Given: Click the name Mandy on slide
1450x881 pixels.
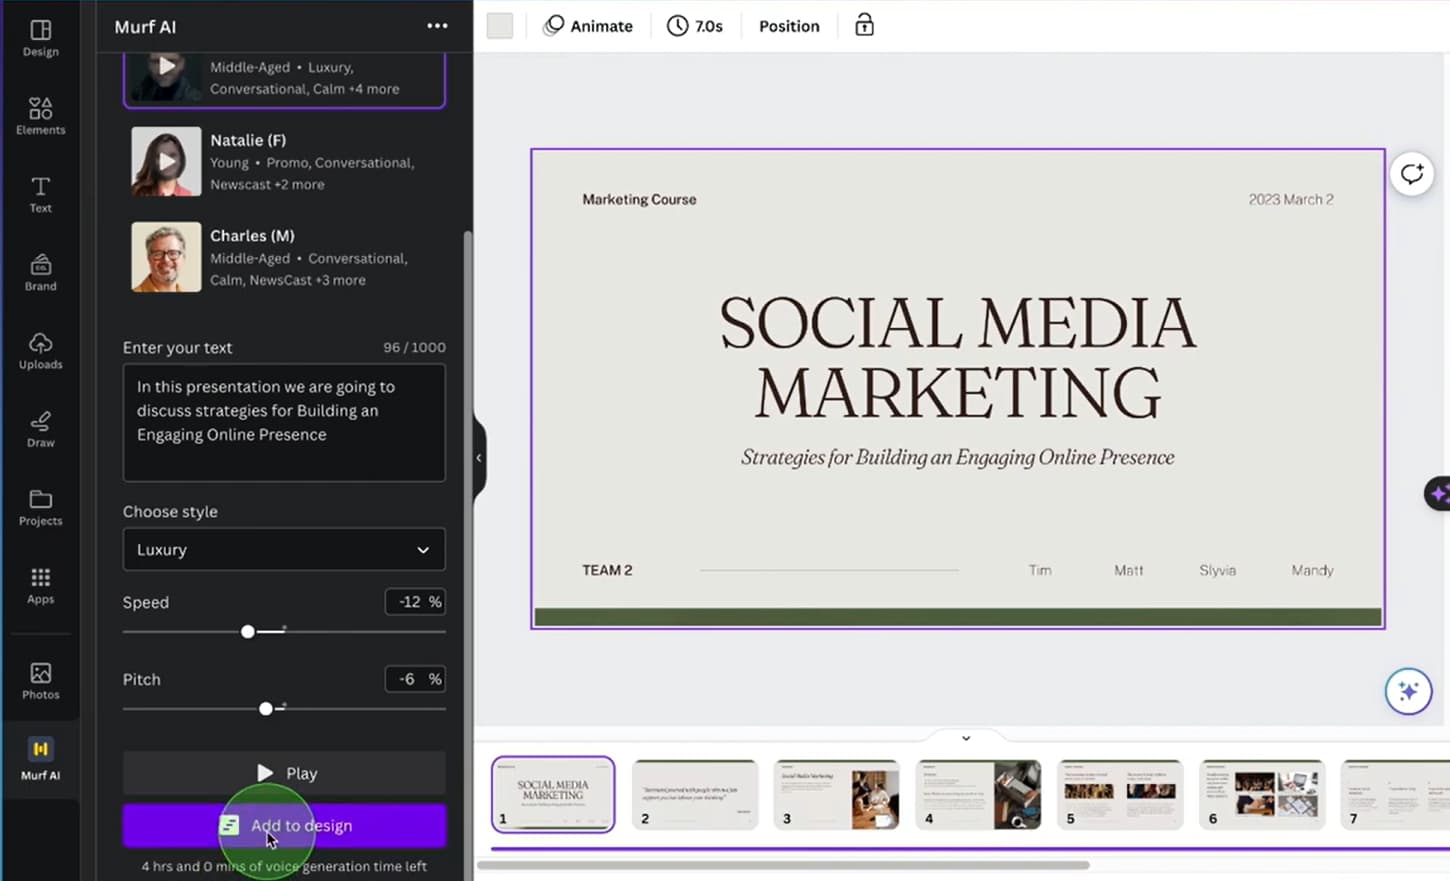Looking at the screenshot, I should click(x=1313, y=570).
